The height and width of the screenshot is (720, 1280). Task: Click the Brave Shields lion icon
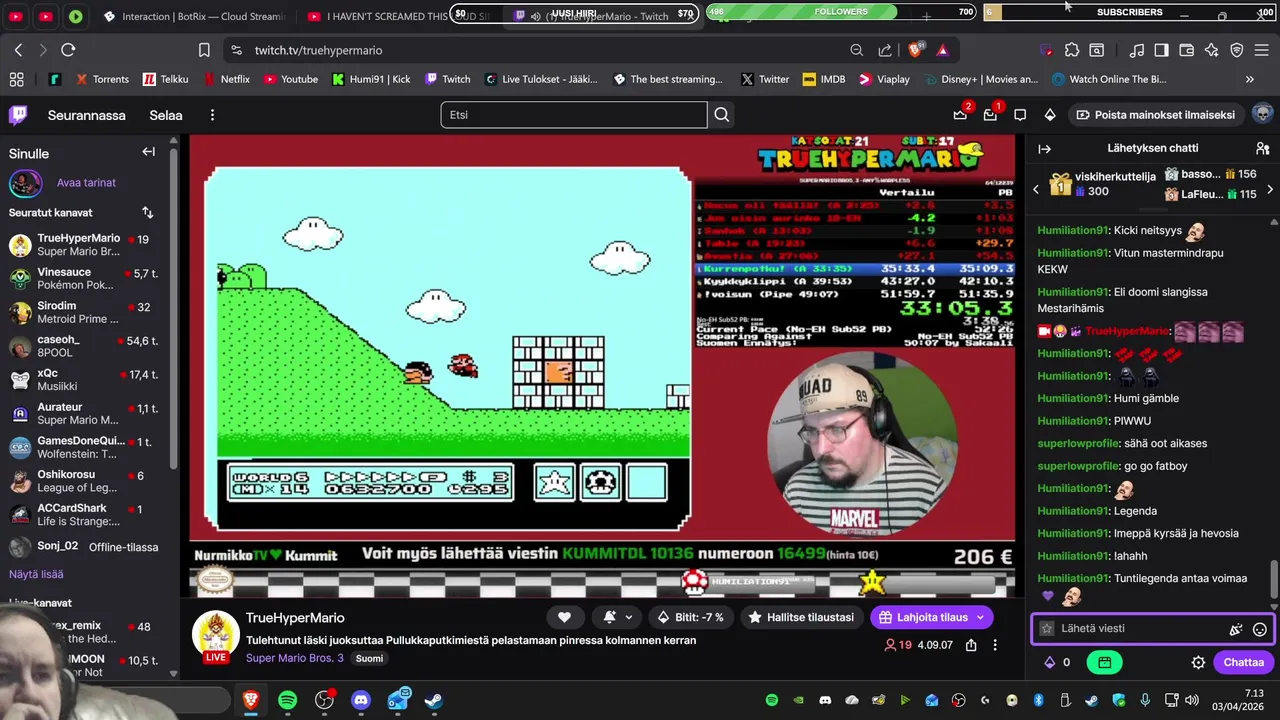pyautogui.click(x=915, y=50)
